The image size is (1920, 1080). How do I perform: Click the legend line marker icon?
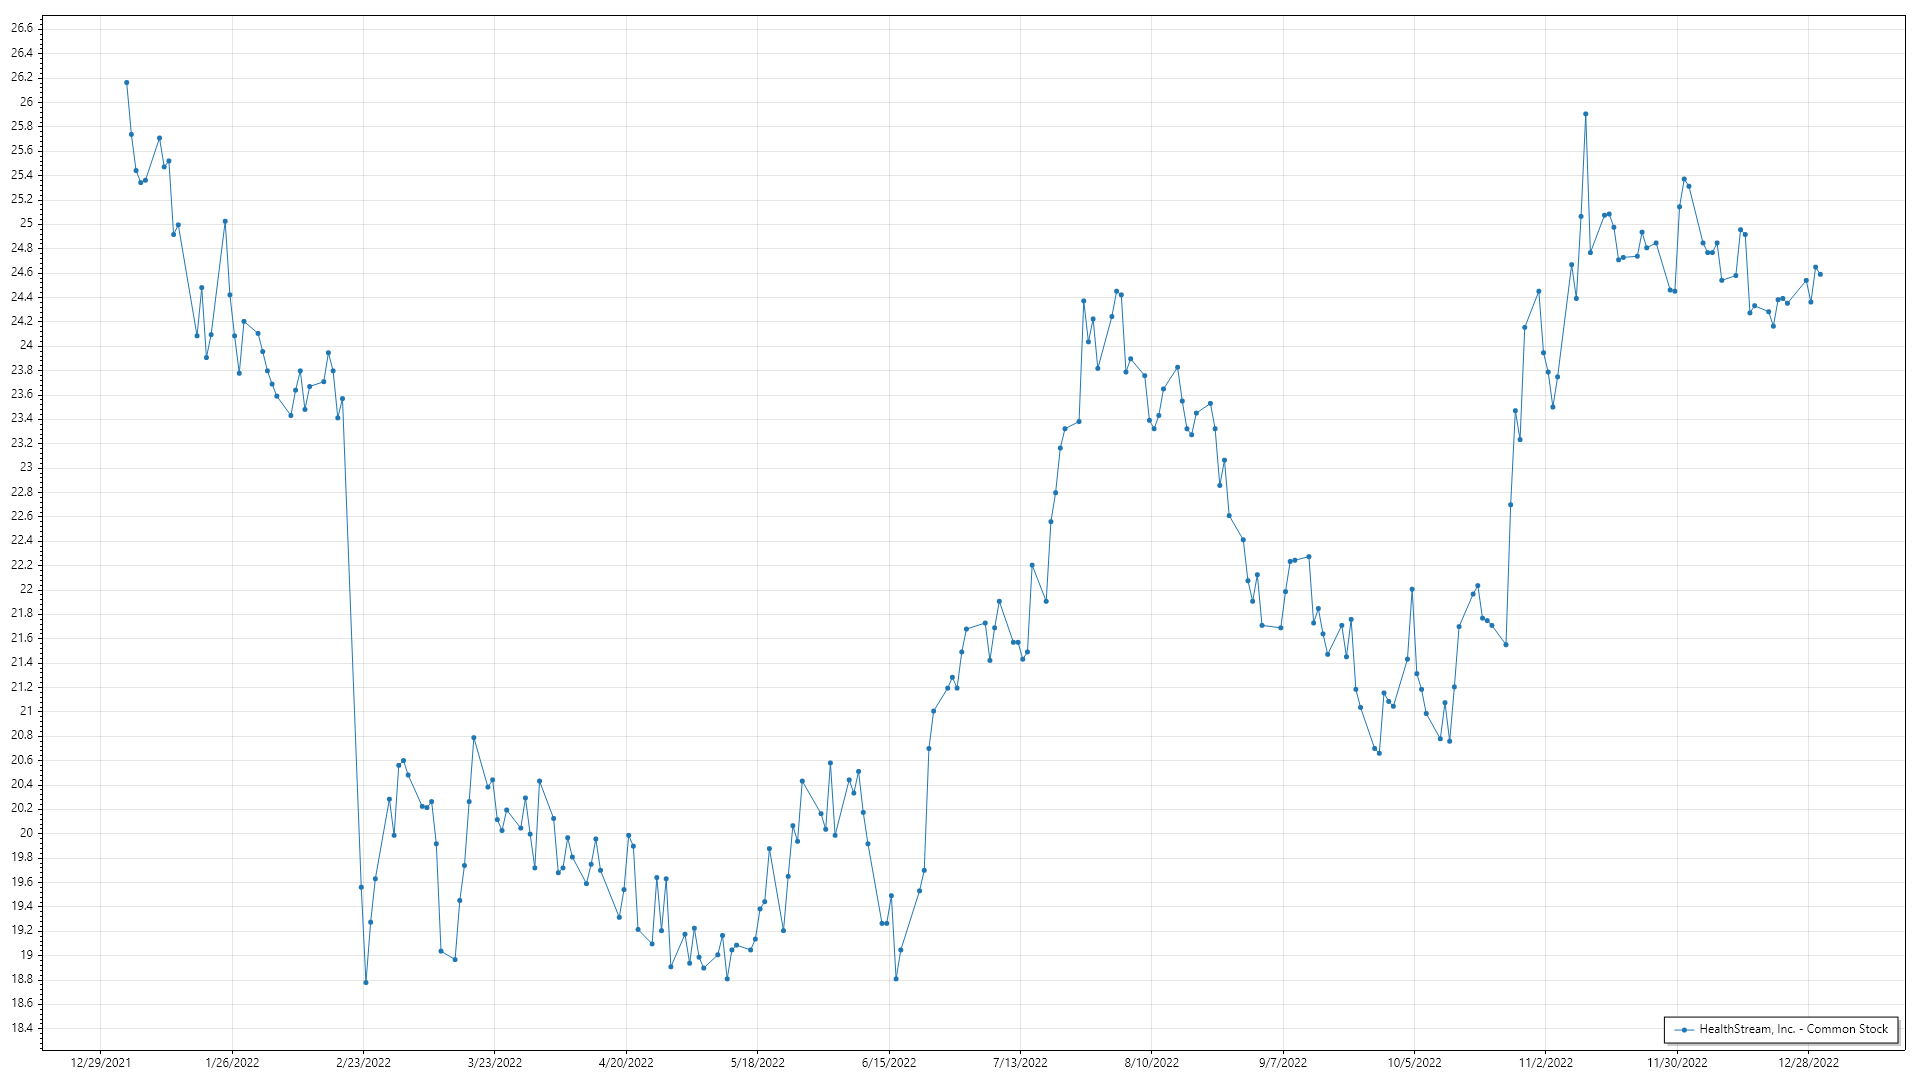1685,1030
